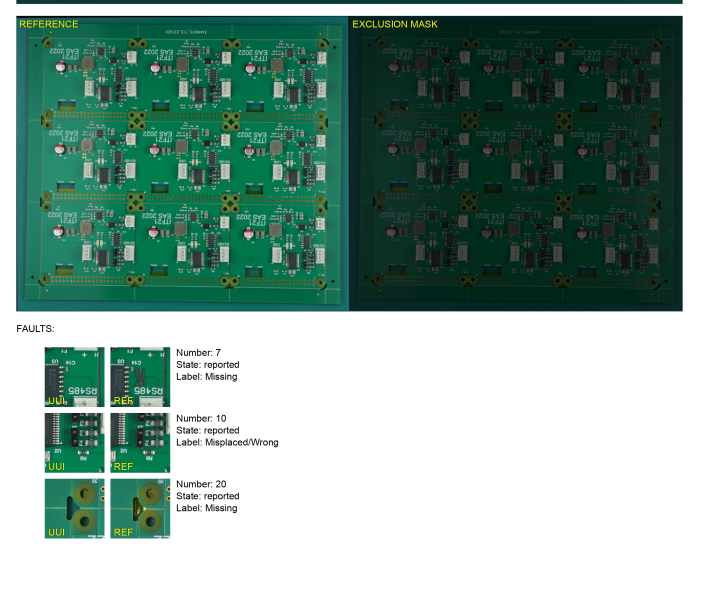Image resolution: width=704 pixels, height=589 pixels.
Task: Click the dark bar above the images
Action: coord(349,2)
